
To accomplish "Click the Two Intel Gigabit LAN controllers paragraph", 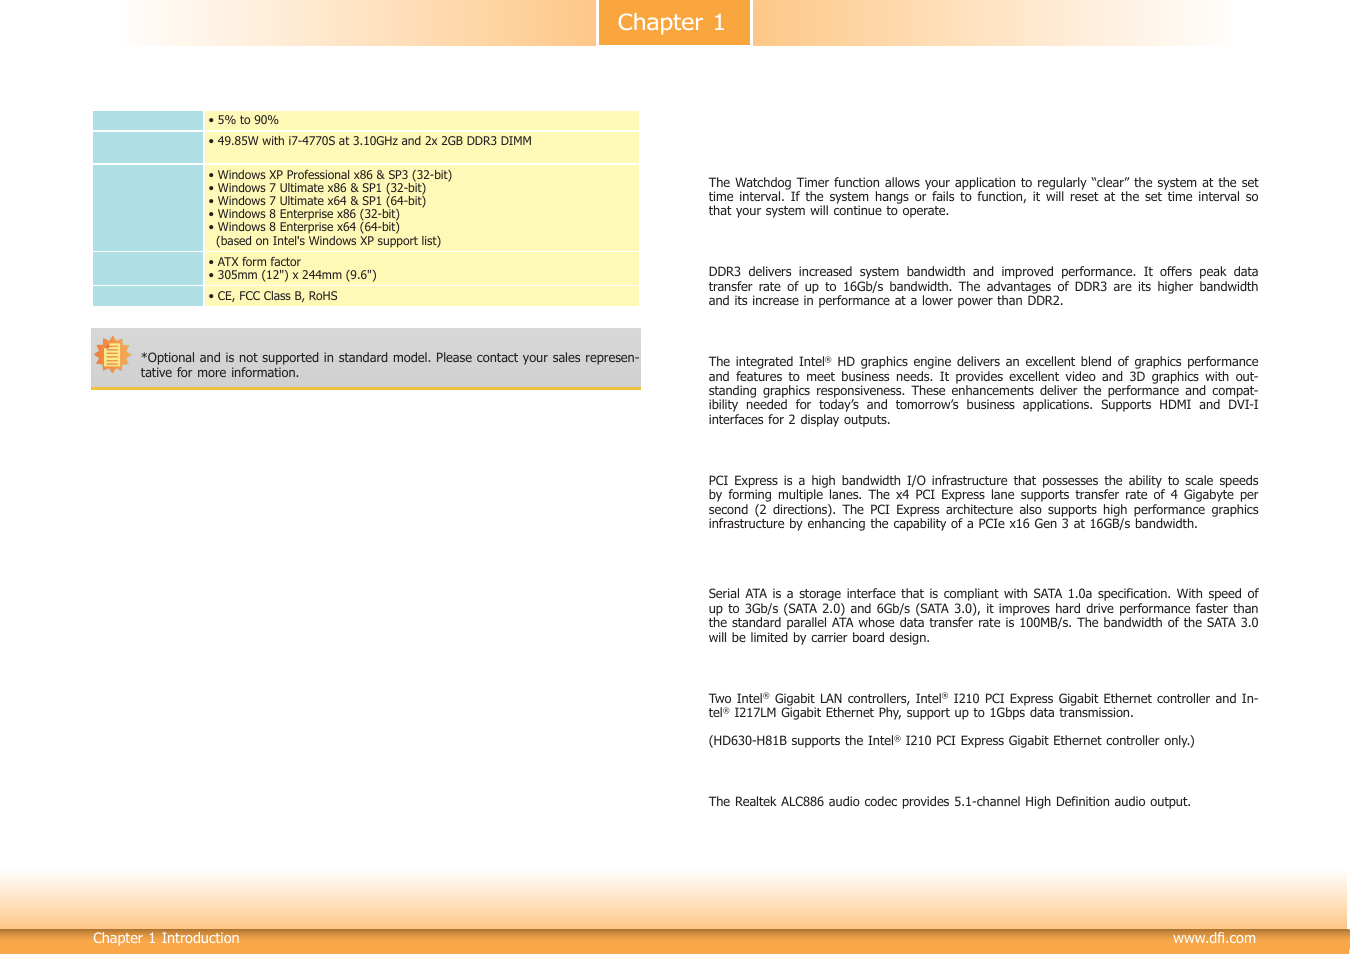I will [x=983, y=706].
